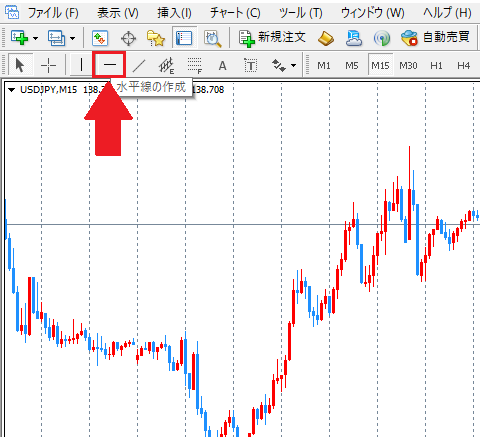Toggle the Navigator panel icon
Screen dimensions: 480x437
[156, 38]
